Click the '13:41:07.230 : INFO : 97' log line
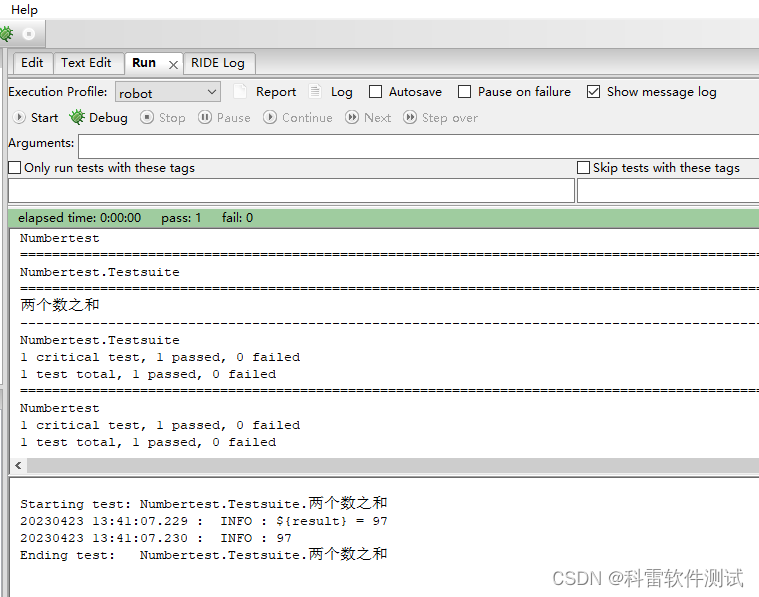Image resolution: width=759 pixels, height=597 pixels. pos(156,538)
